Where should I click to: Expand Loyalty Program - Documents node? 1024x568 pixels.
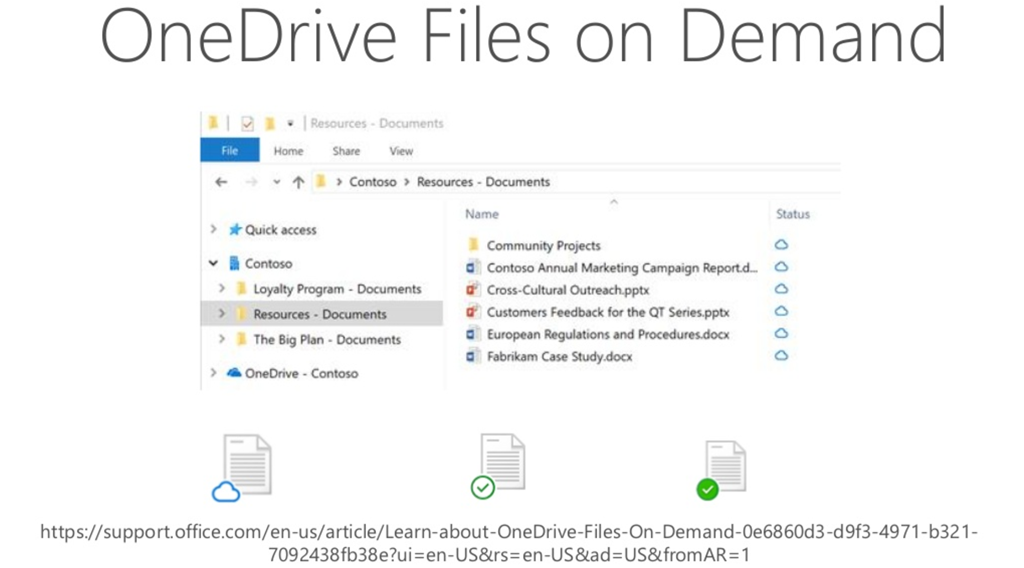(x=221, y=288)
